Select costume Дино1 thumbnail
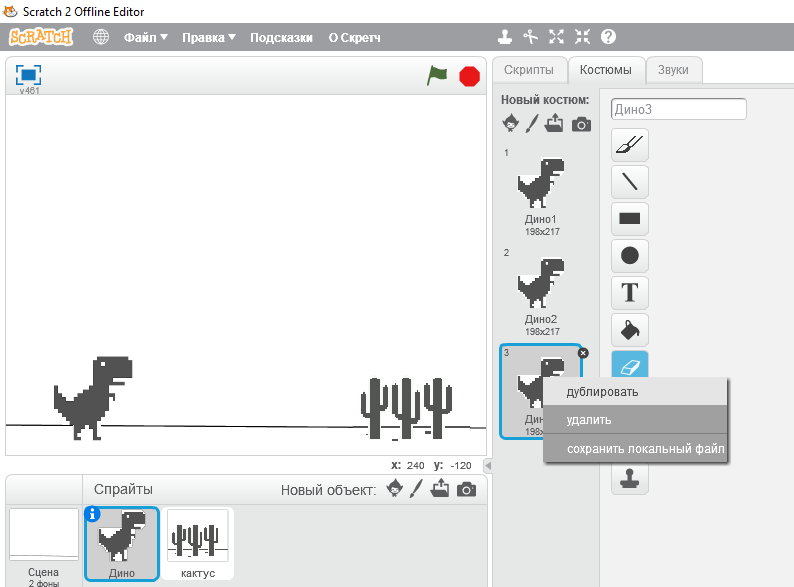Screen dimensions: 794x587 point(541,192)
